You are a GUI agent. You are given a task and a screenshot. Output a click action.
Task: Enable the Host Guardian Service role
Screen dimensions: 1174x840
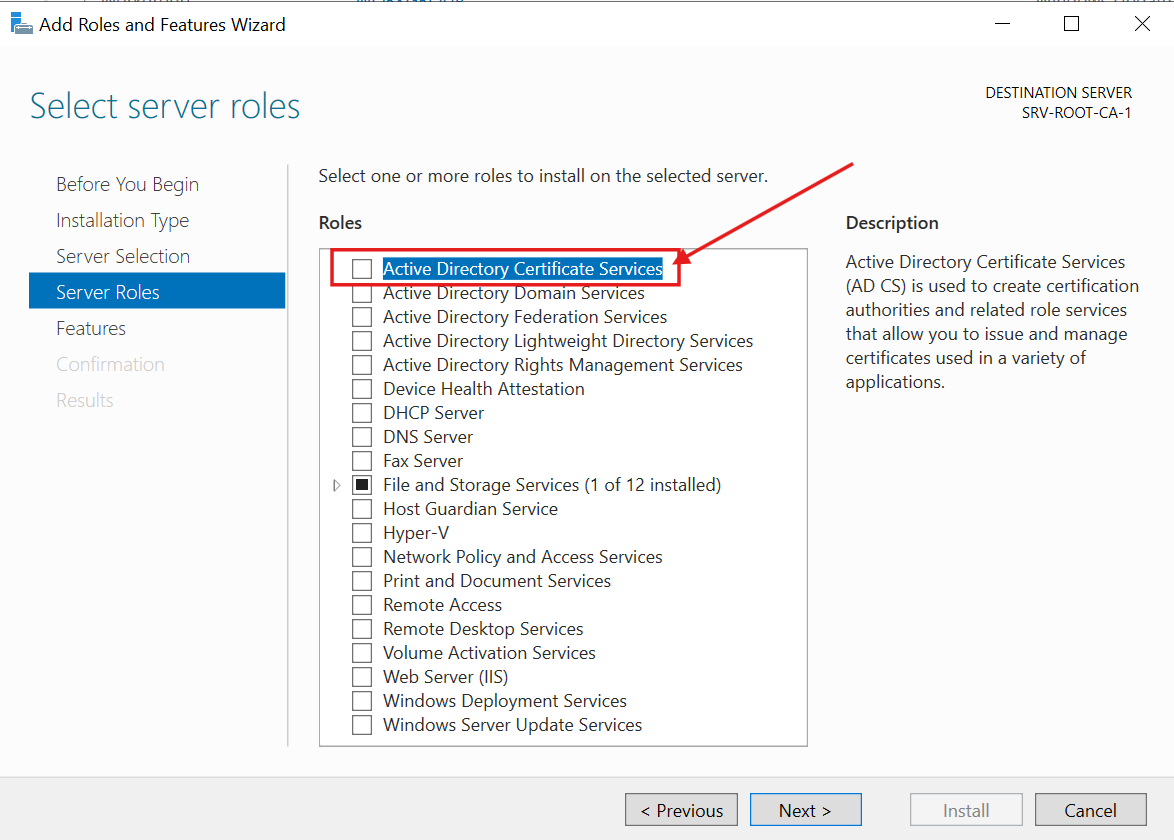pos(362,508)
